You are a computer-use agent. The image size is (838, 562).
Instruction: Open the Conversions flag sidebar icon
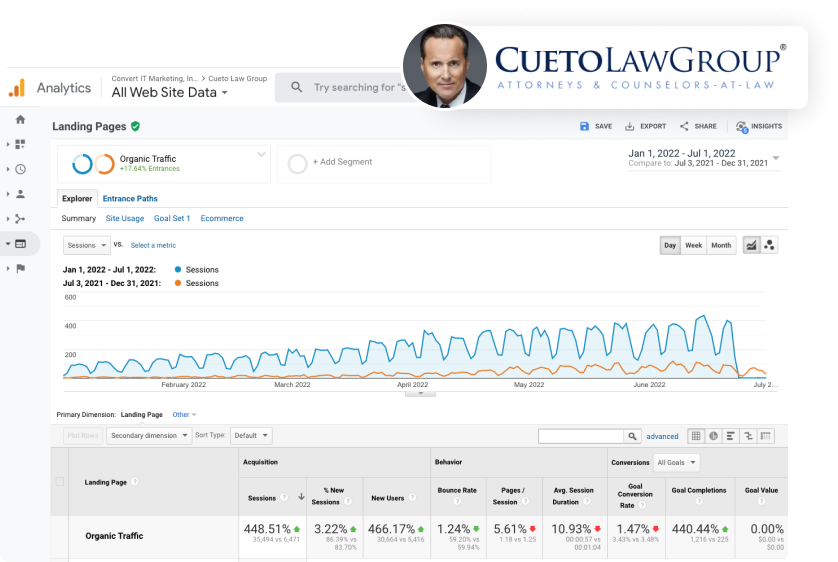pyautogui.click(x=20, y=268)
